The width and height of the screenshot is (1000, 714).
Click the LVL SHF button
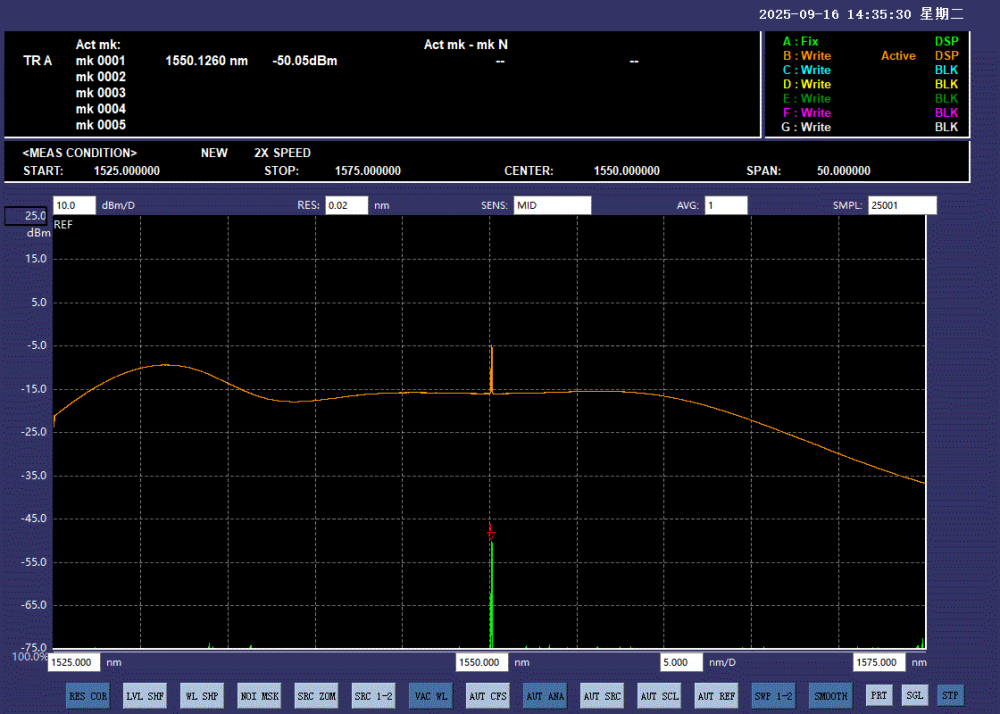tap(145, 696)
